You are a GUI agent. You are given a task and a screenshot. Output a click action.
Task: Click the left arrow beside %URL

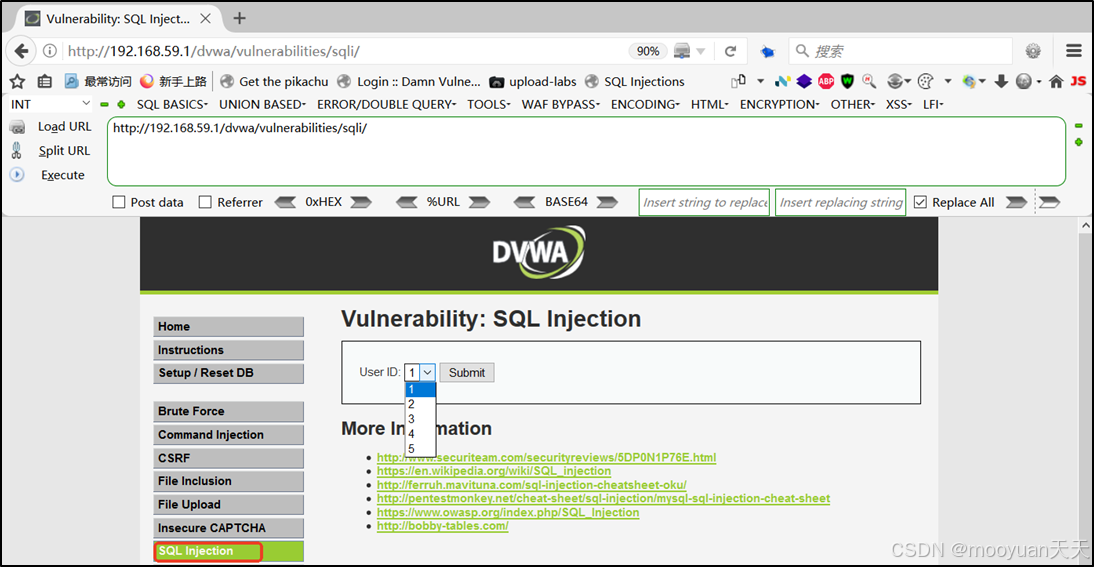pyautogui.click(x=407, y=202)
